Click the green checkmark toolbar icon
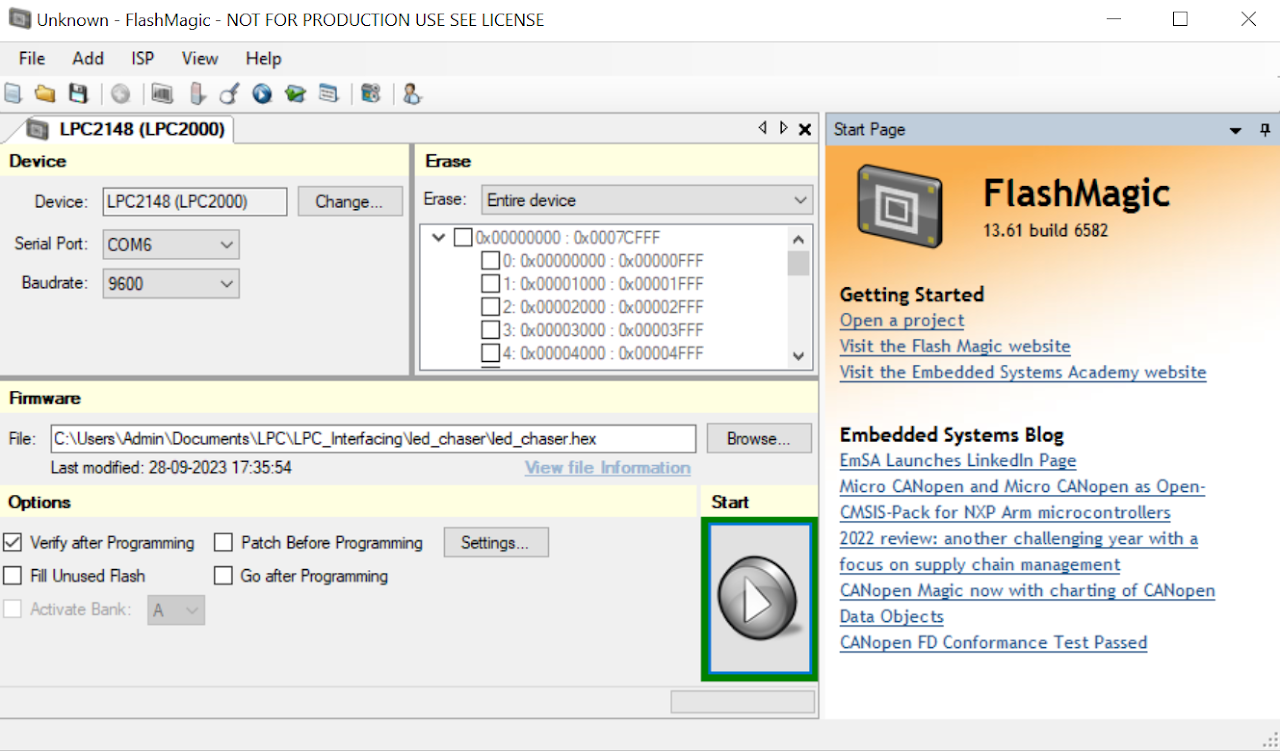This screenshot has width=1280, height=751. pos(295,94)
